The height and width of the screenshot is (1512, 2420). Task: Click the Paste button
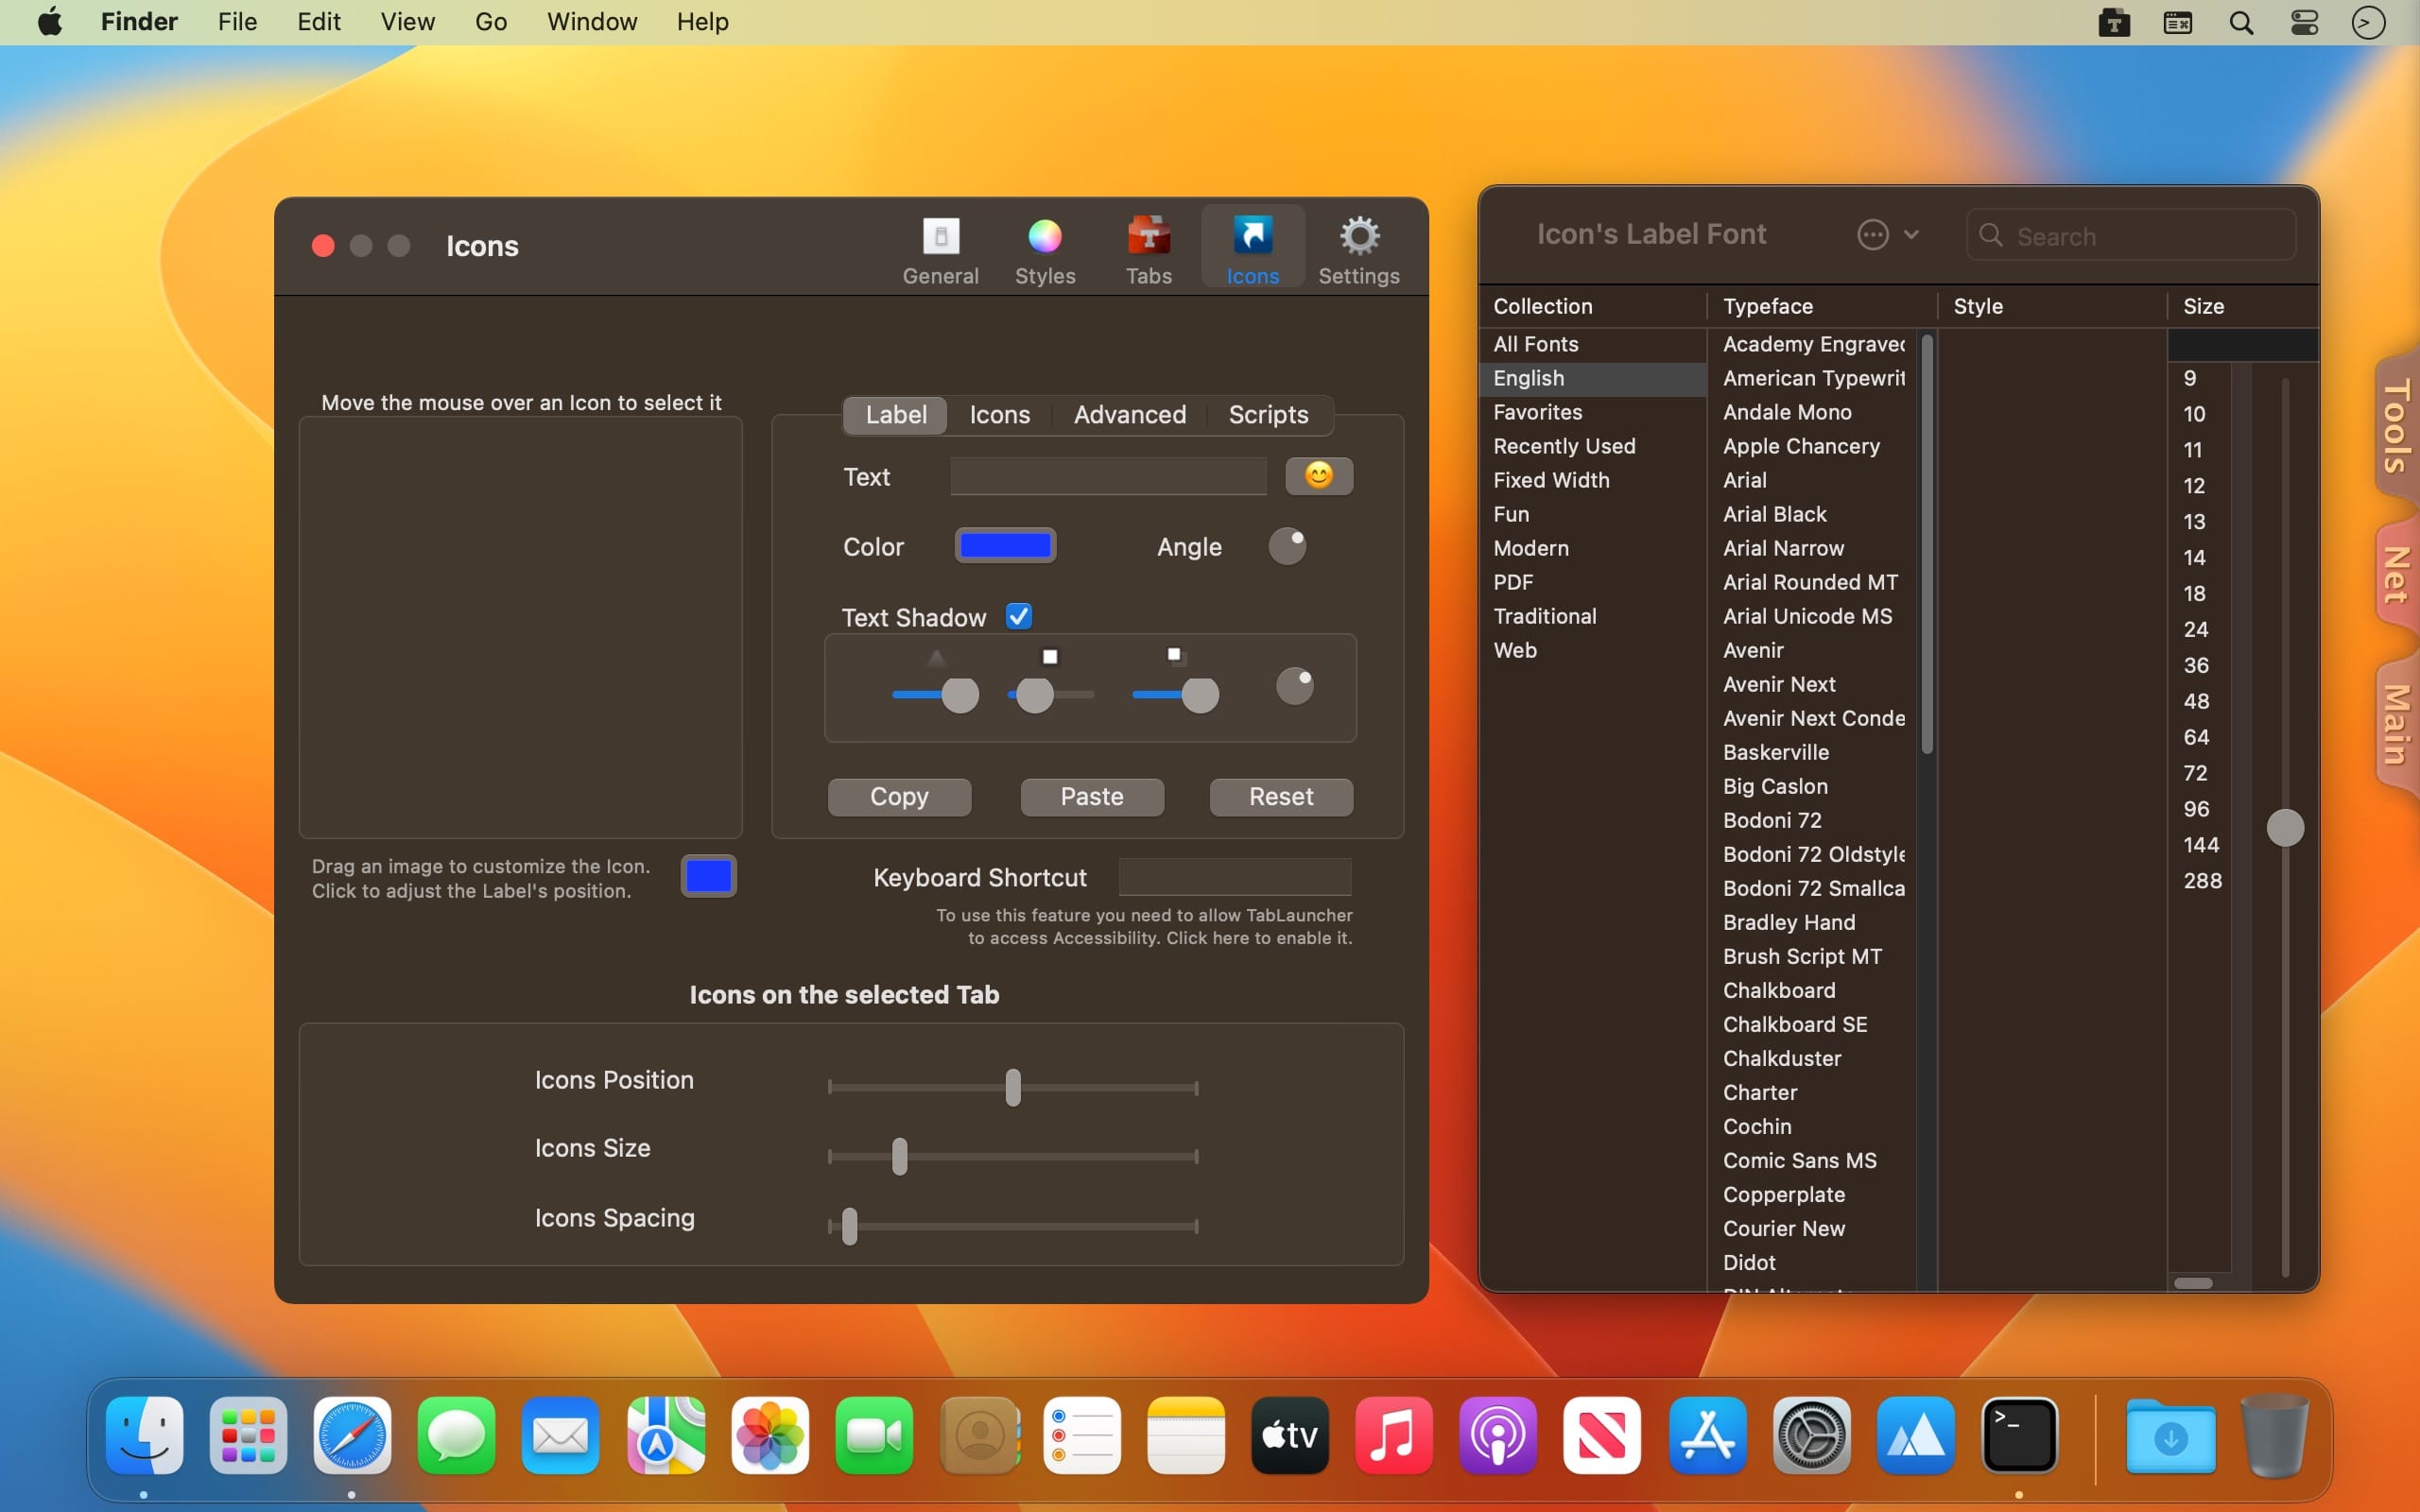1092,797
